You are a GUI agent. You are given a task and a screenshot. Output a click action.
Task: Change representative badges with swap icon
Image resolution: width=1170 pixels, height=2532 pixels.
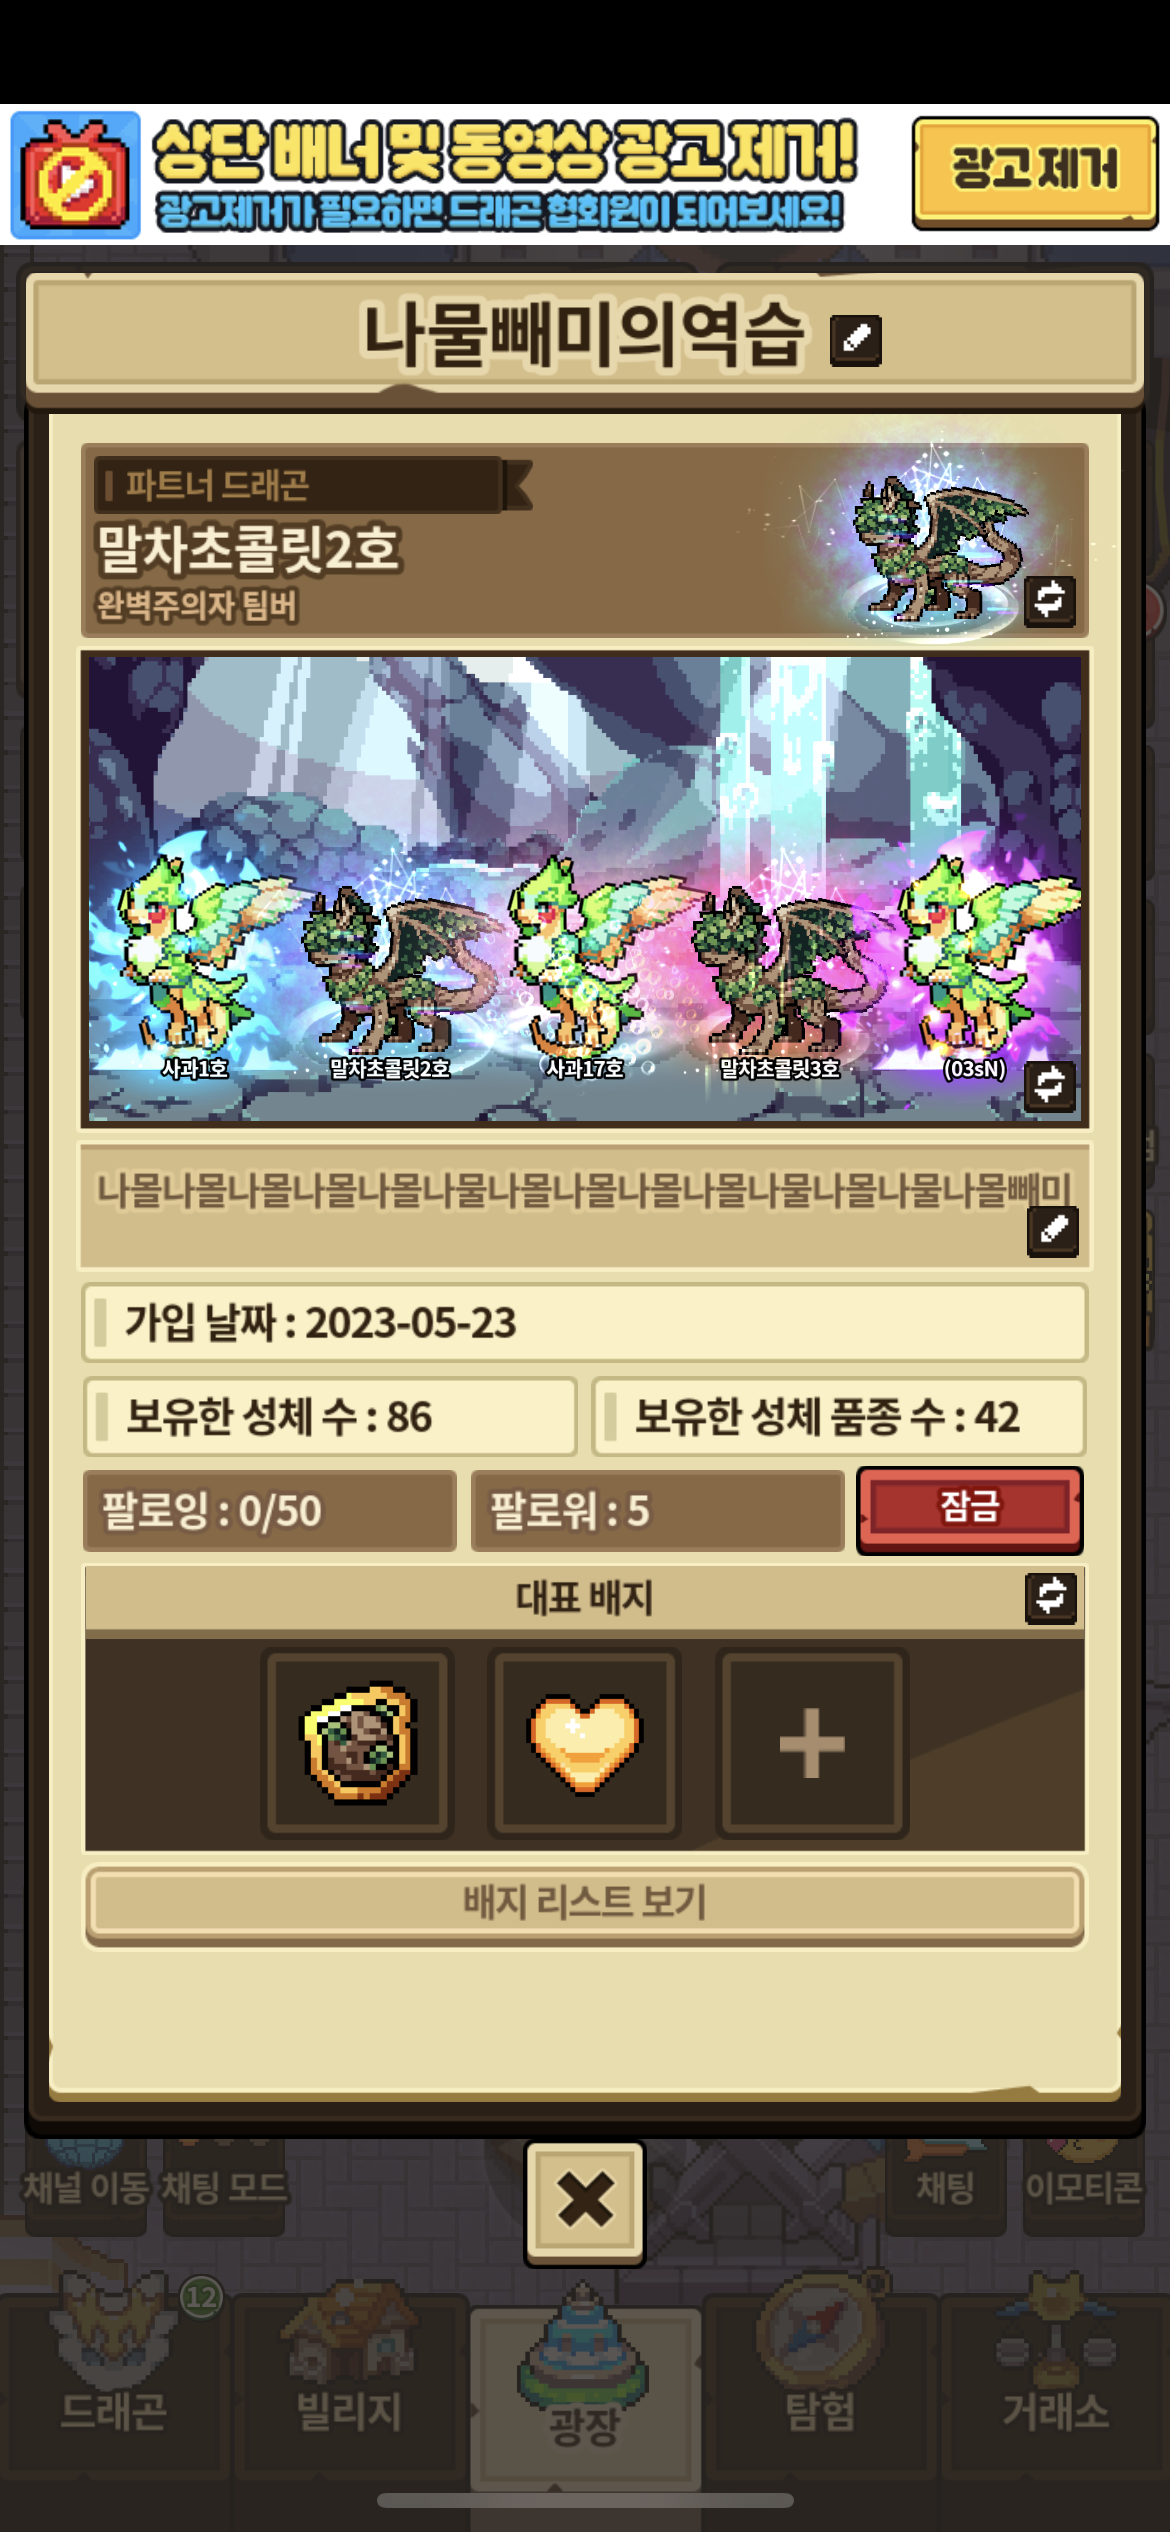pos(1051,1597)
